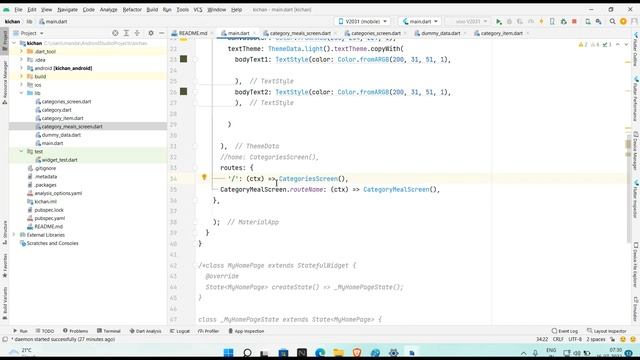Open the Search Everywhere magnifier icon

pyautogui.click(x=612, y=21)
